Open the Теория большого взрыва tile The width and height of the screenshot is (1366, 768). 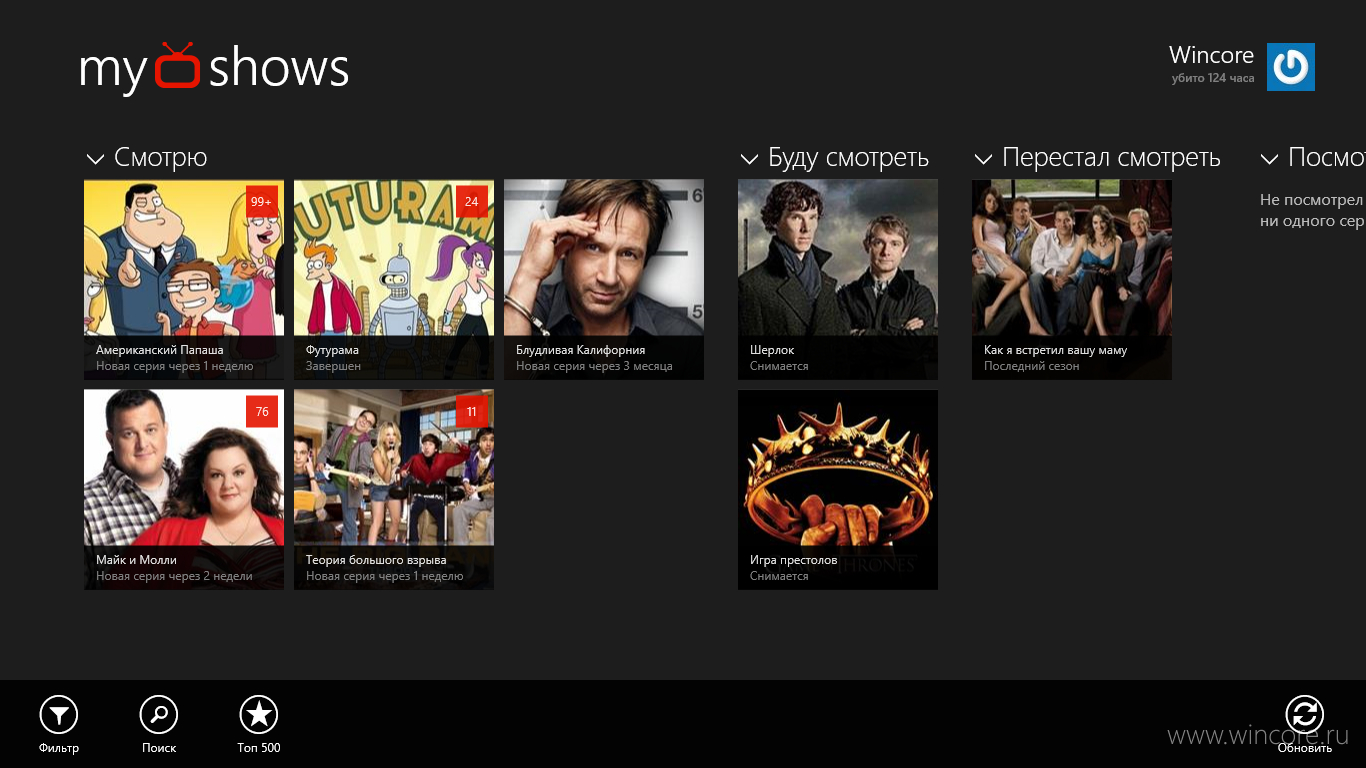pos(394,490)
